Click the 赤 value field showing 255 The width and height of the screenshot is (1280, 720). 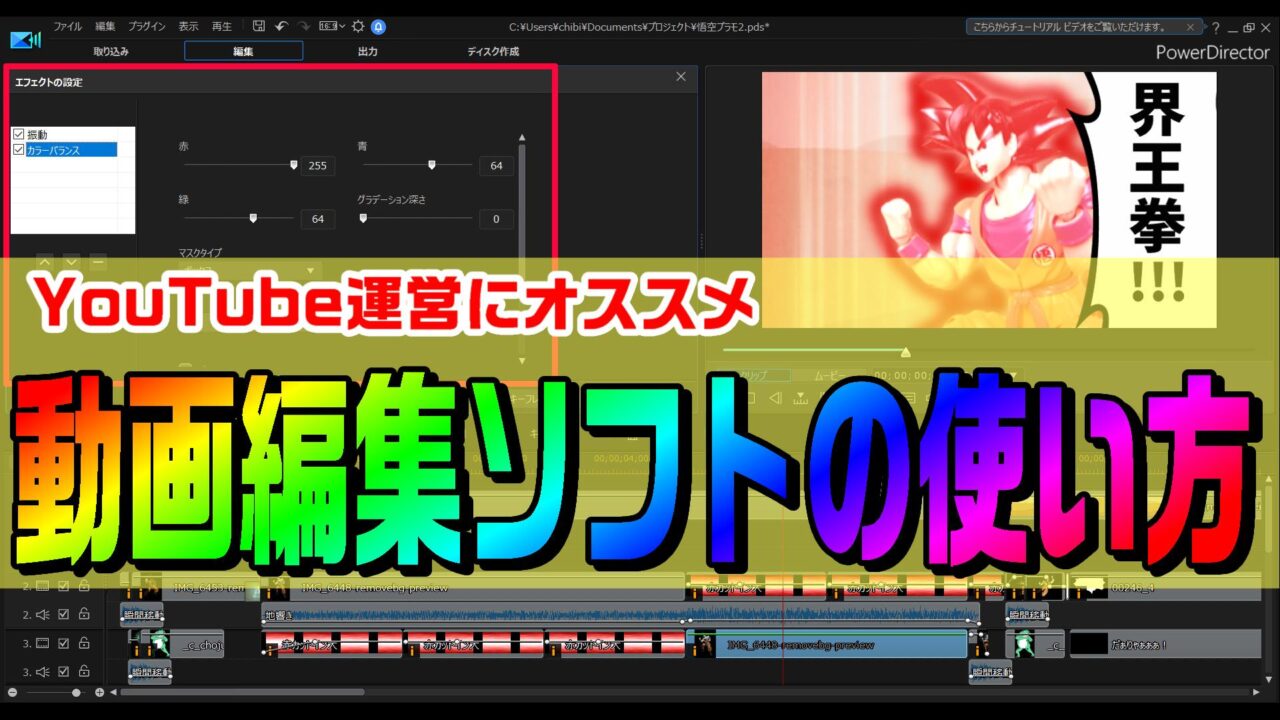tap(317, 166)
